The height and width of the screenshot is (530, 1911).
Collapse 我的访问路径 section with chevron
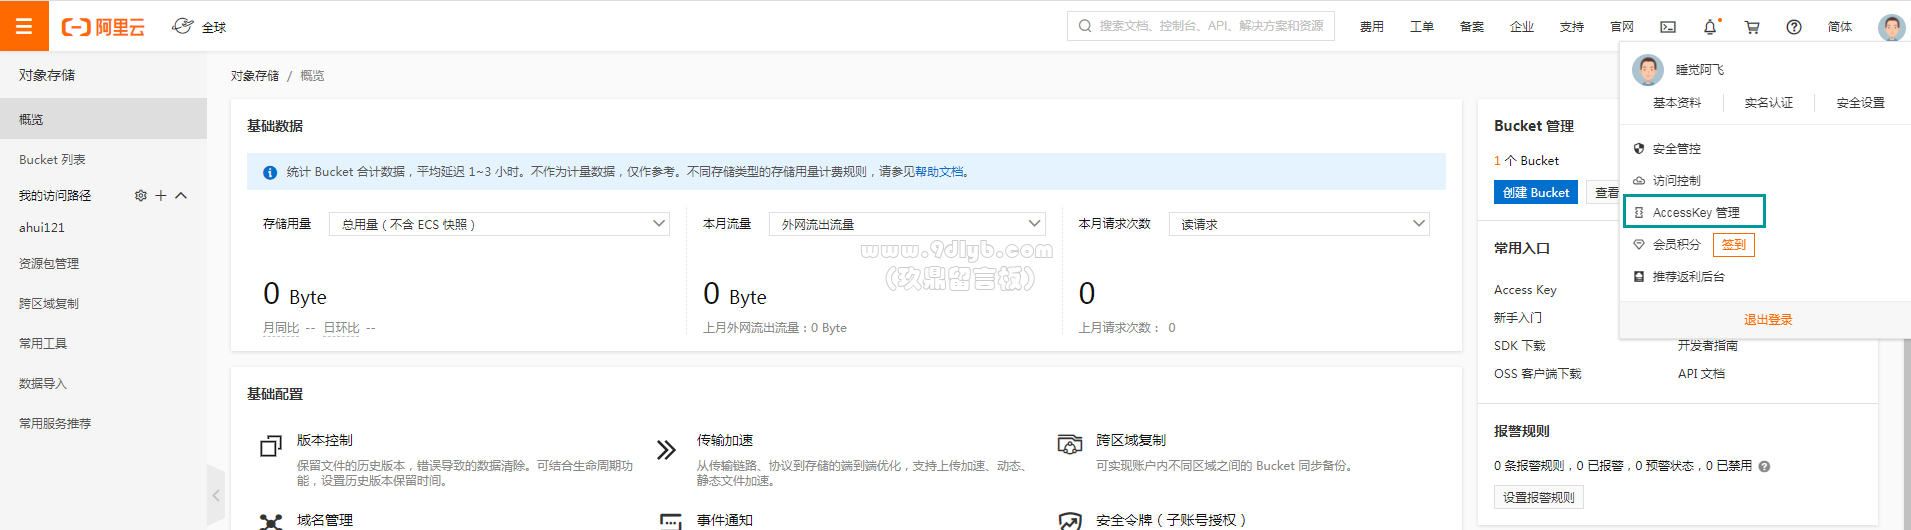coord(181,196)
